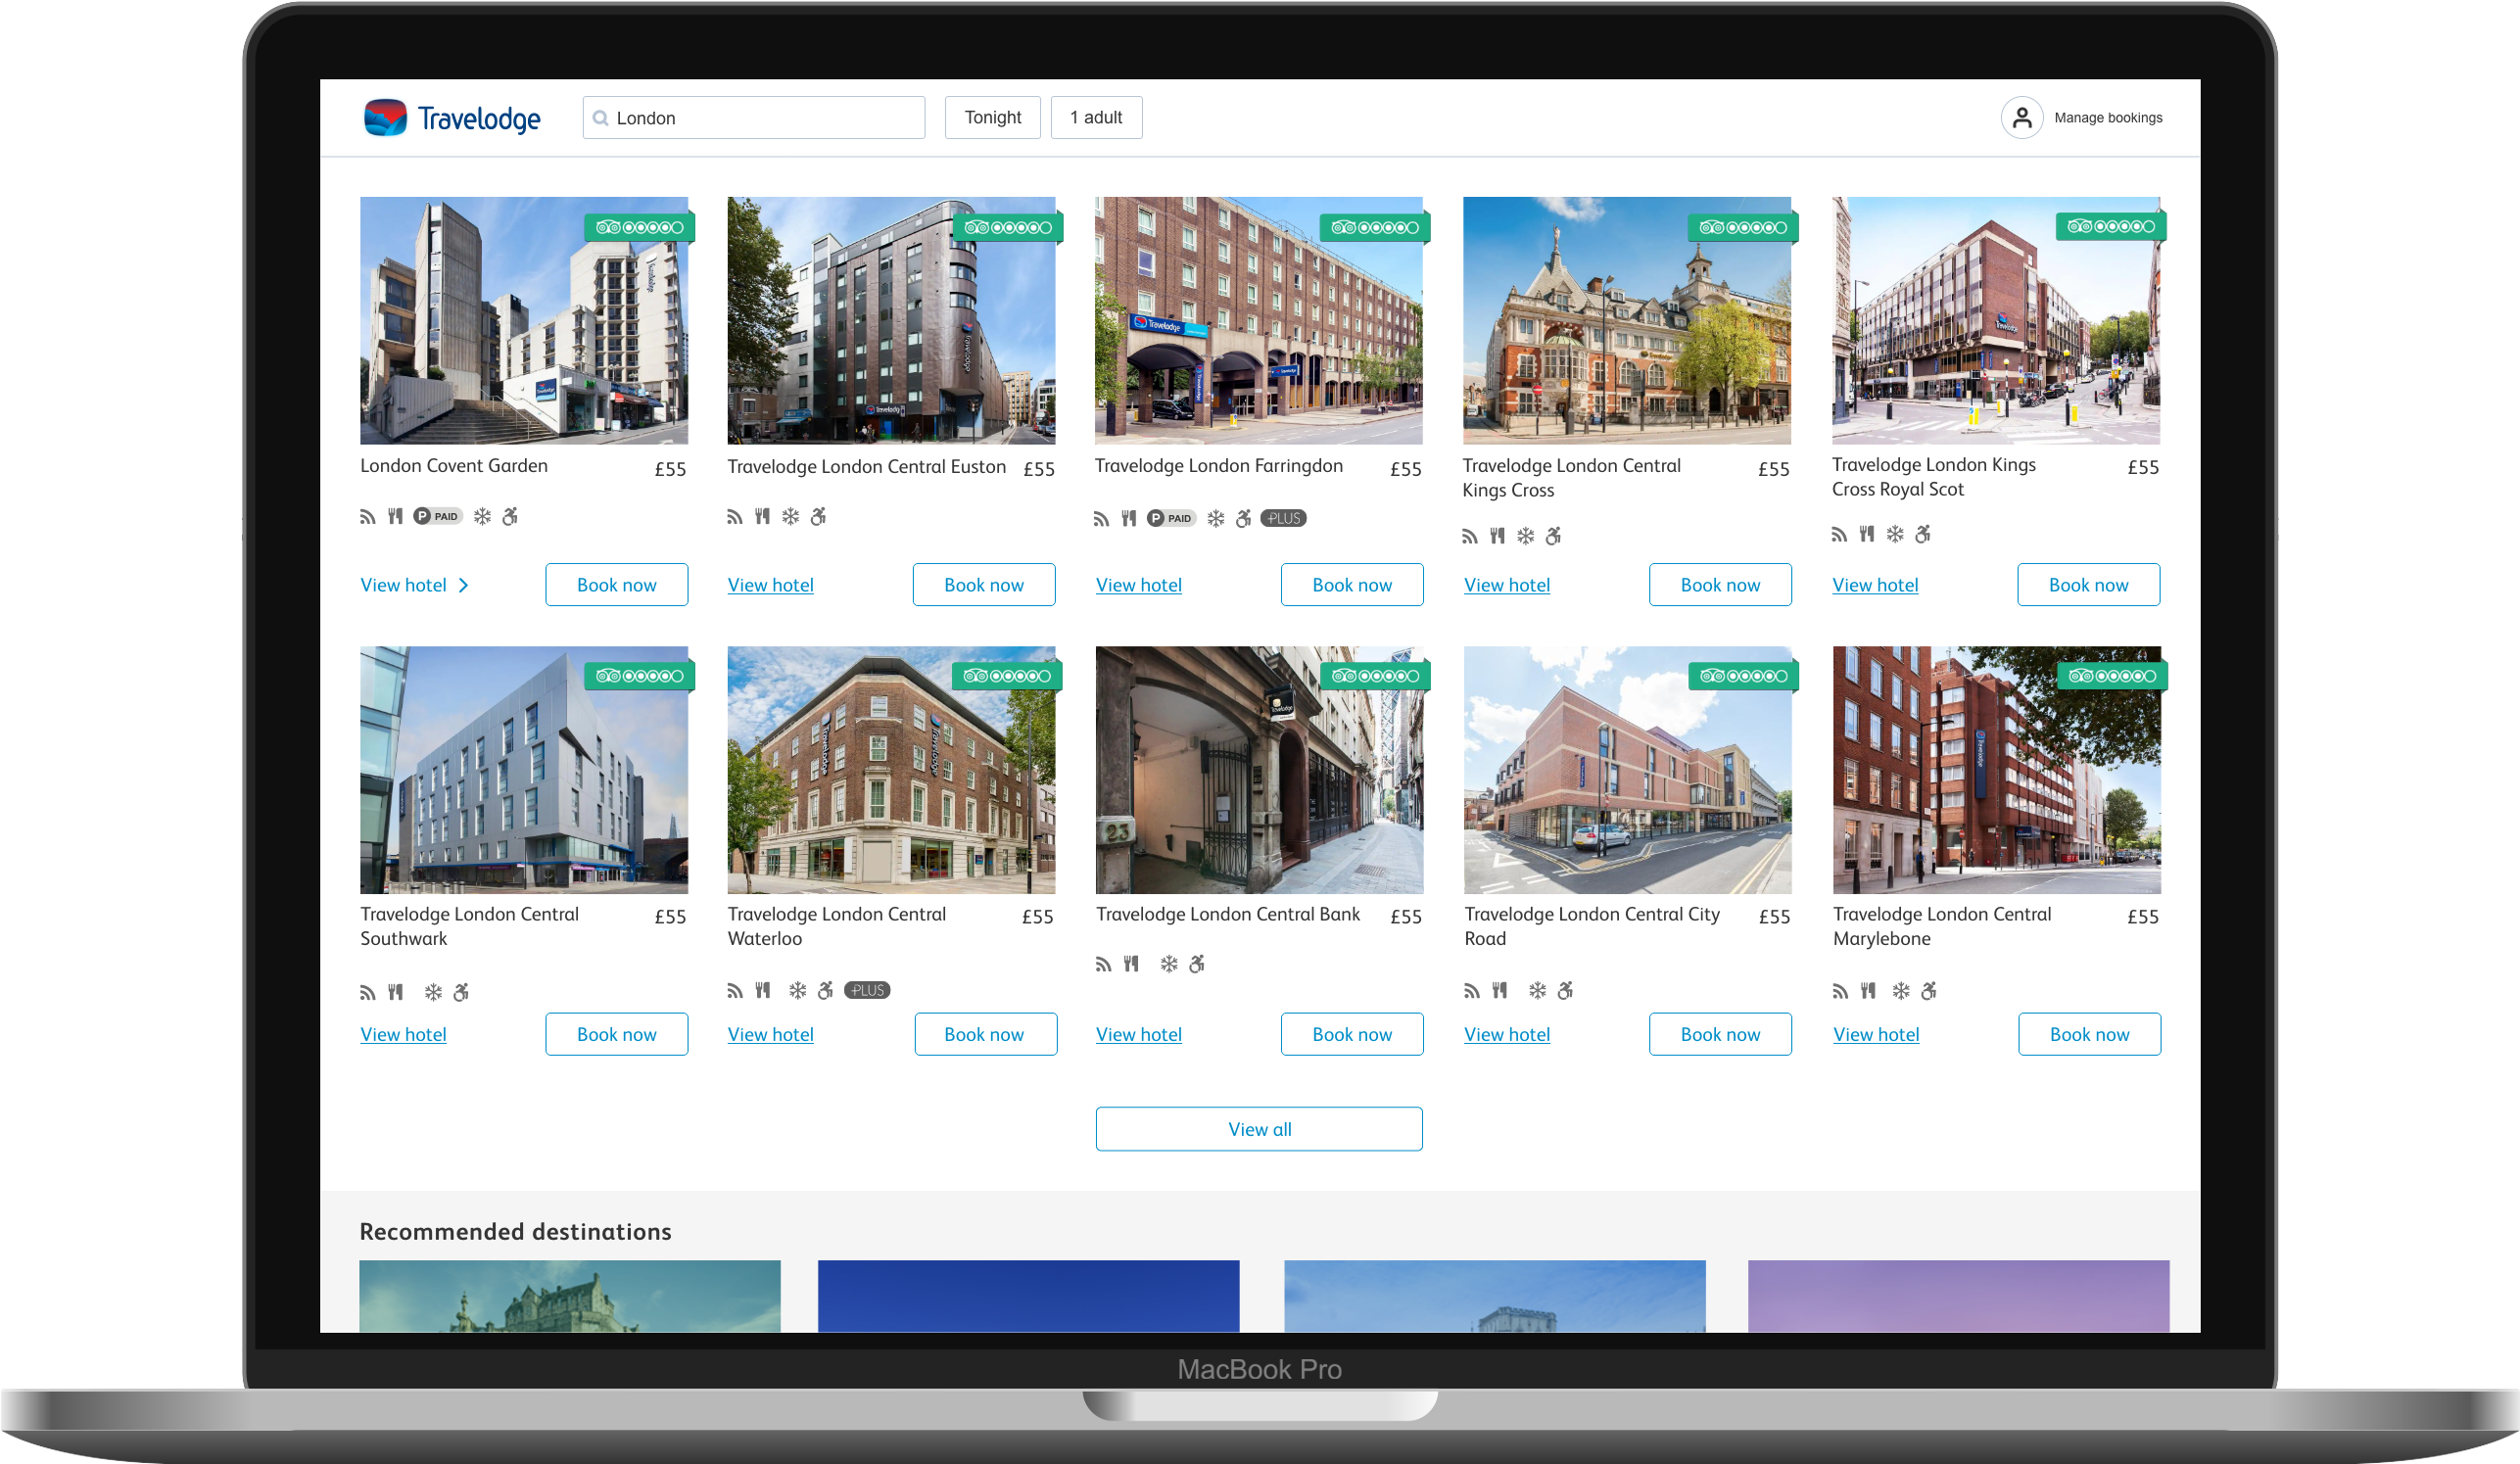Click the air conditioning icon under London Covent Garden

pyautogui.click(x=482, y=517)
